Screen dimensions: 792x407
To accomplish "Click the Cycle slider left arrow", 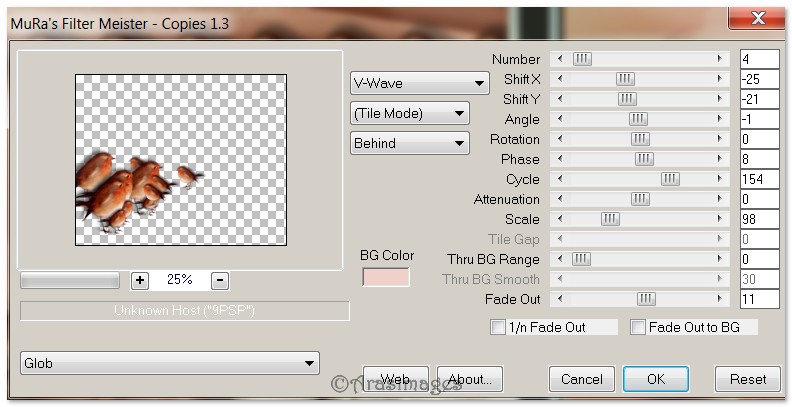I will pos(558,179).
